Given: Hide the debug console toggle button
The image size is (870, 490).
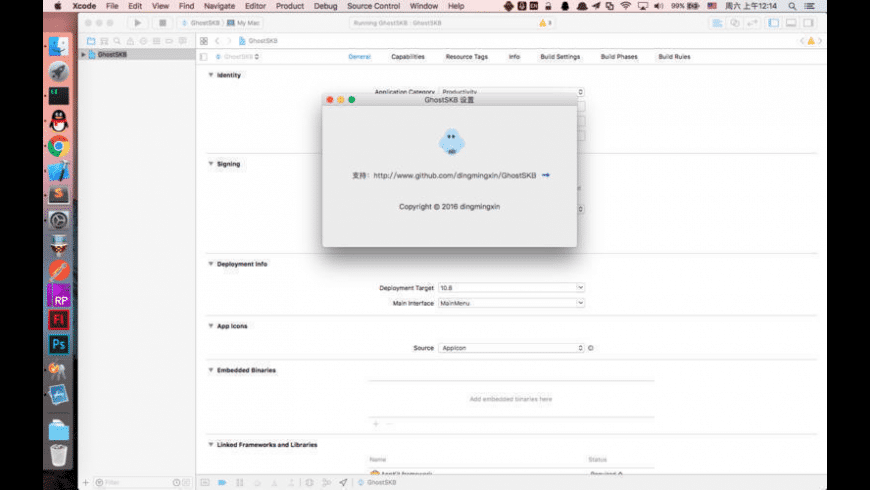Looking at the screenshot, I should (x=205, y=482).
